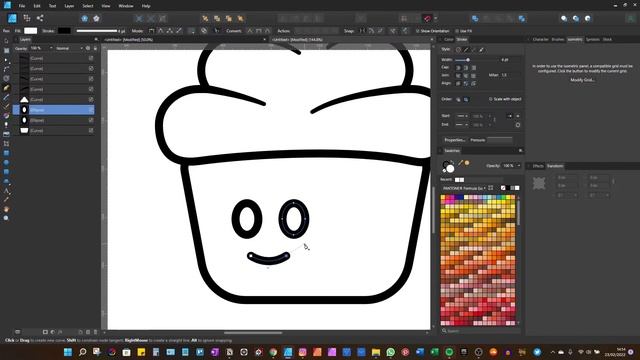This screenshot has width=640, height=360.
Task: Switch to the Symbols tab
Action: pos(593,40)
